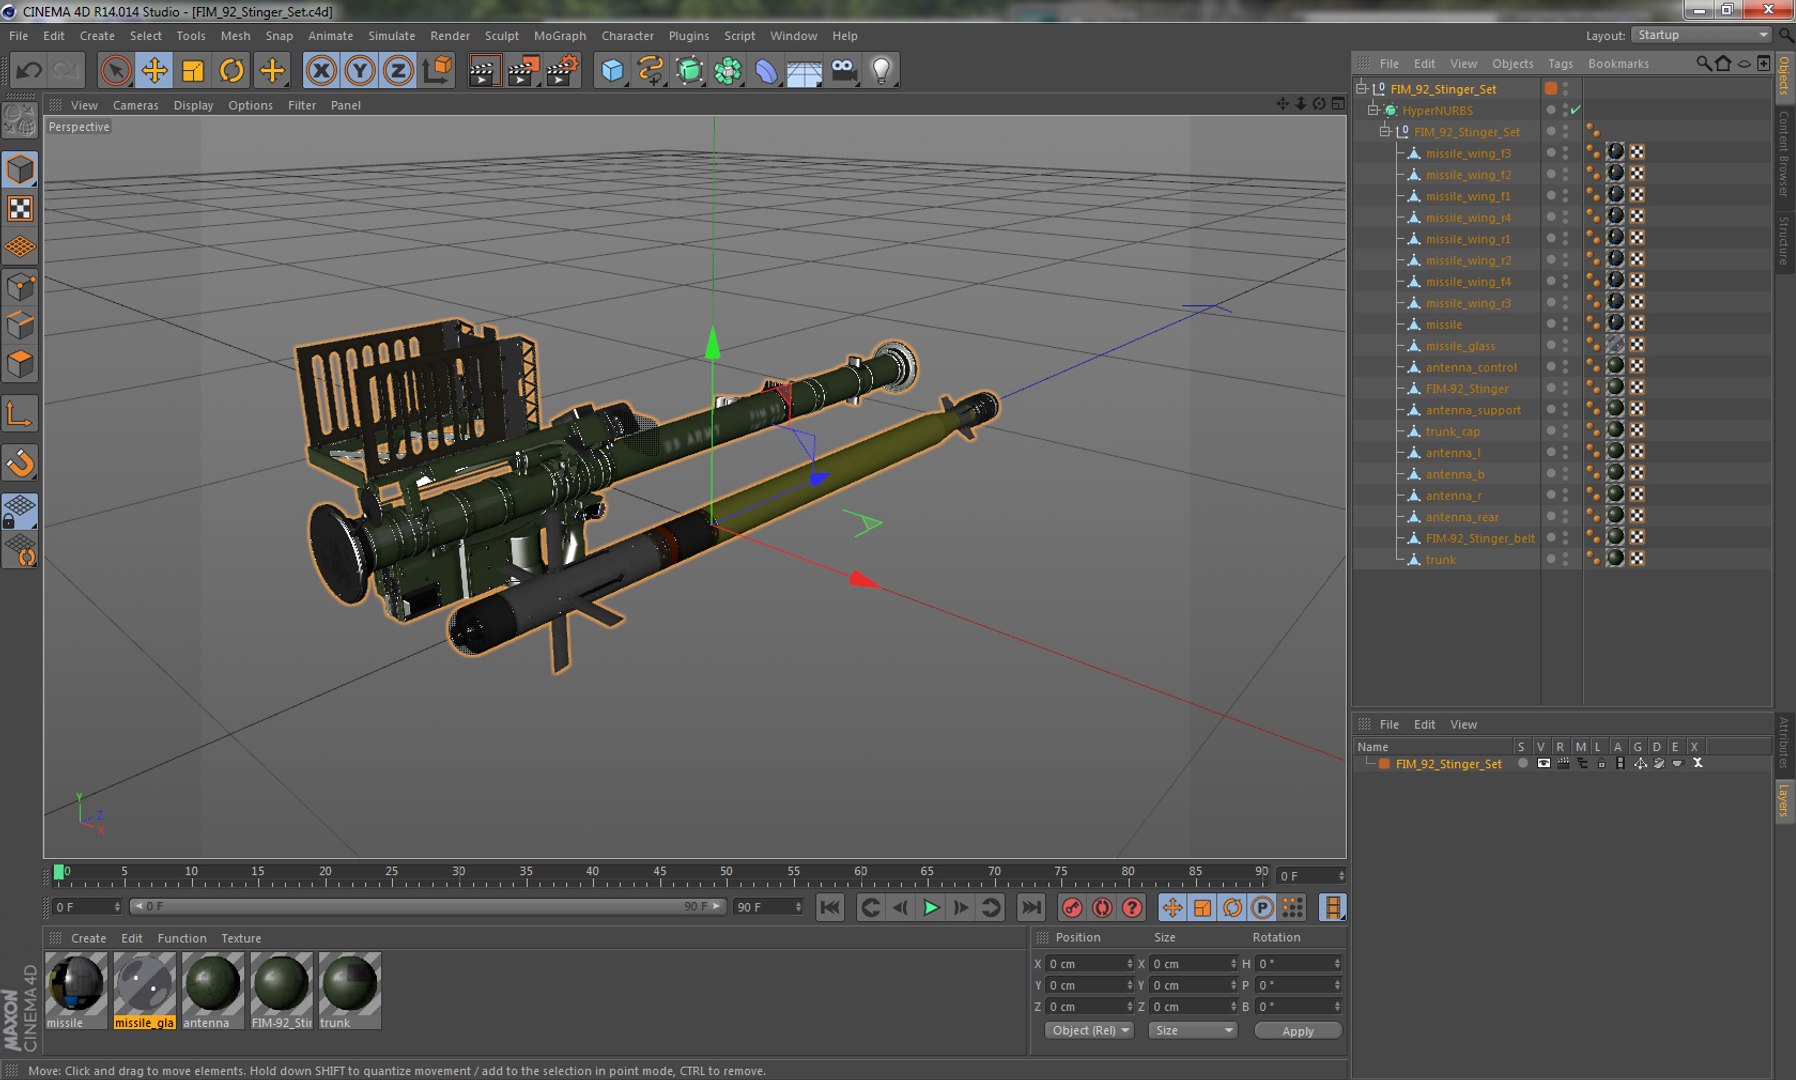Open the Object Manager Tags menu
This screenshot has height=1080, width=1796.
click(1560, 63)
